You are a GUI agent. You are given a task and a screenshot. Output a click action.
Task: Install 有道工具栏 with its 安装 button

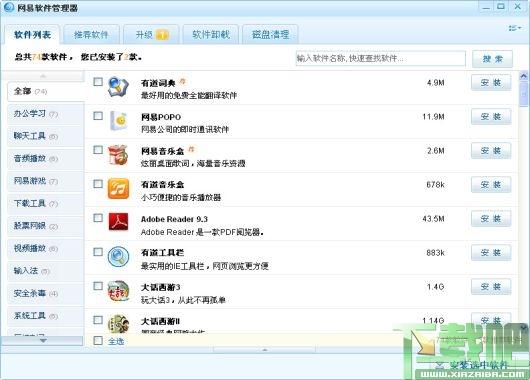coord(491,253)
